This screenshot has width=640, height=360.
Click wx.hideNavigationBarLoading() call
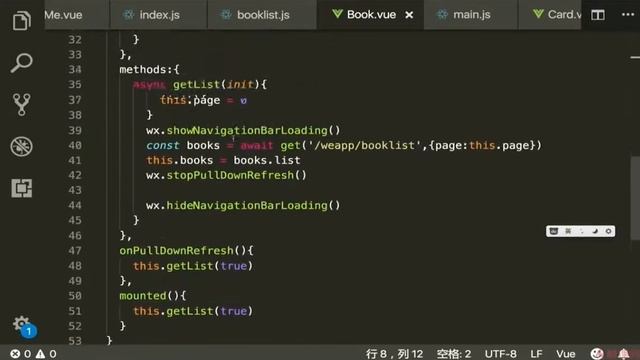[243, 205]
